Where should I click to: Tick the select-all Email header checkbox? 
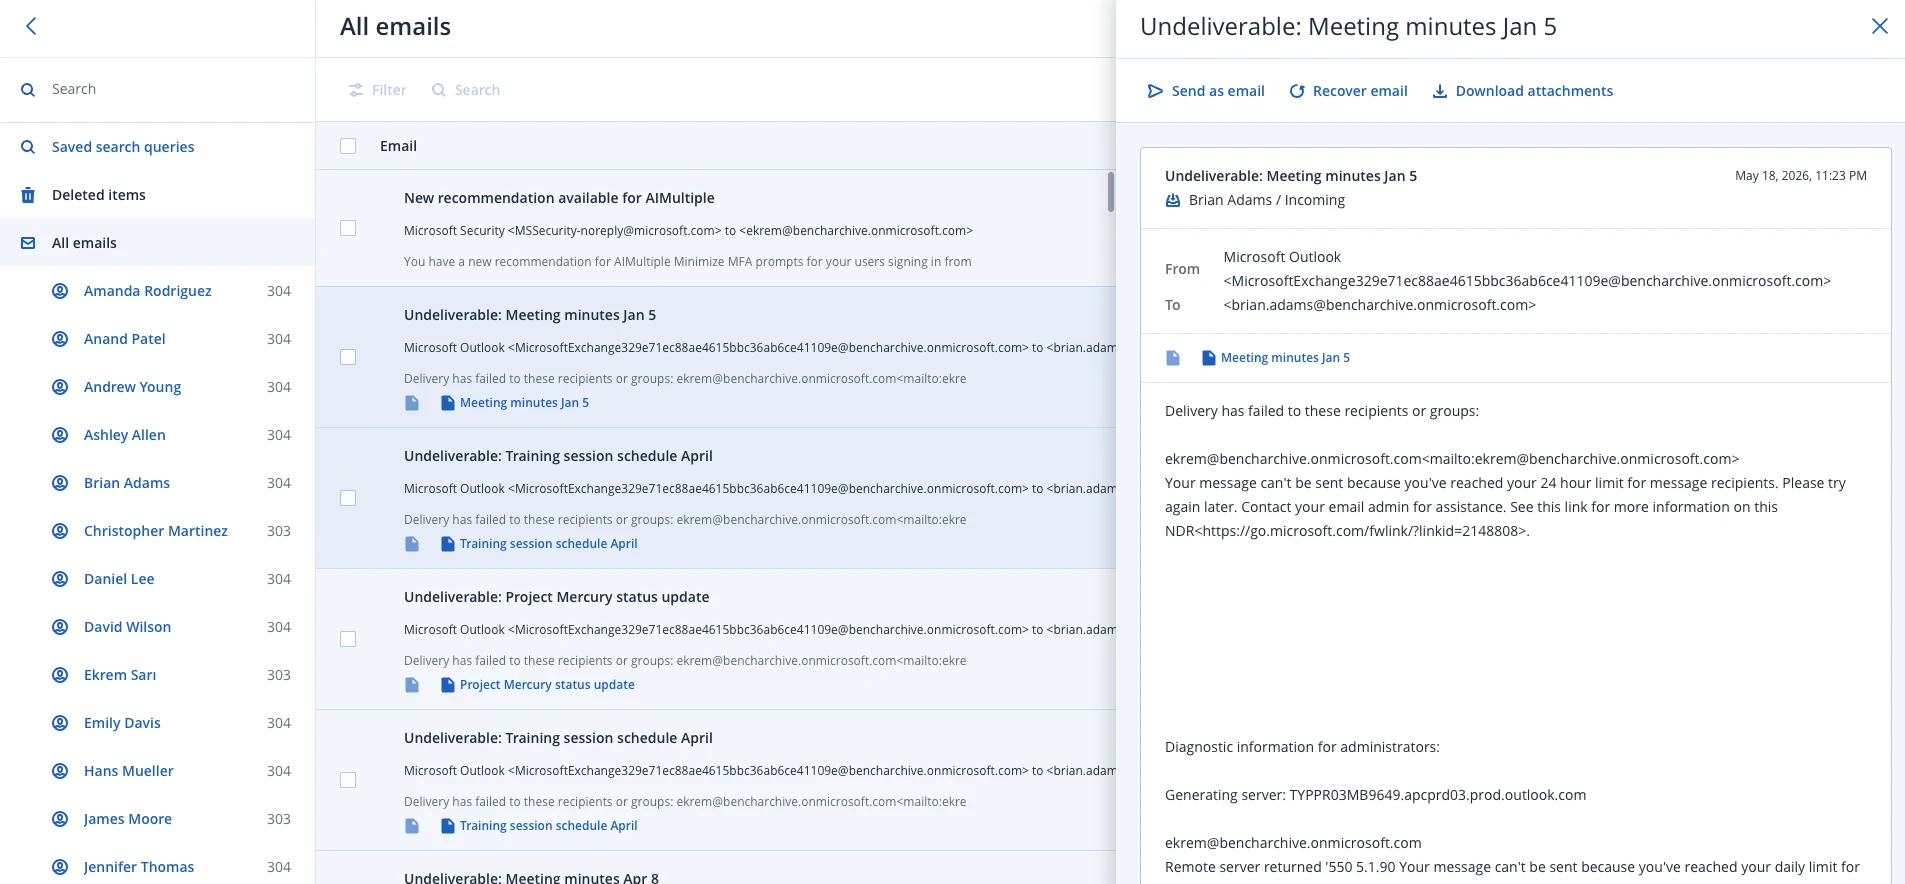(x=348, y=146)
